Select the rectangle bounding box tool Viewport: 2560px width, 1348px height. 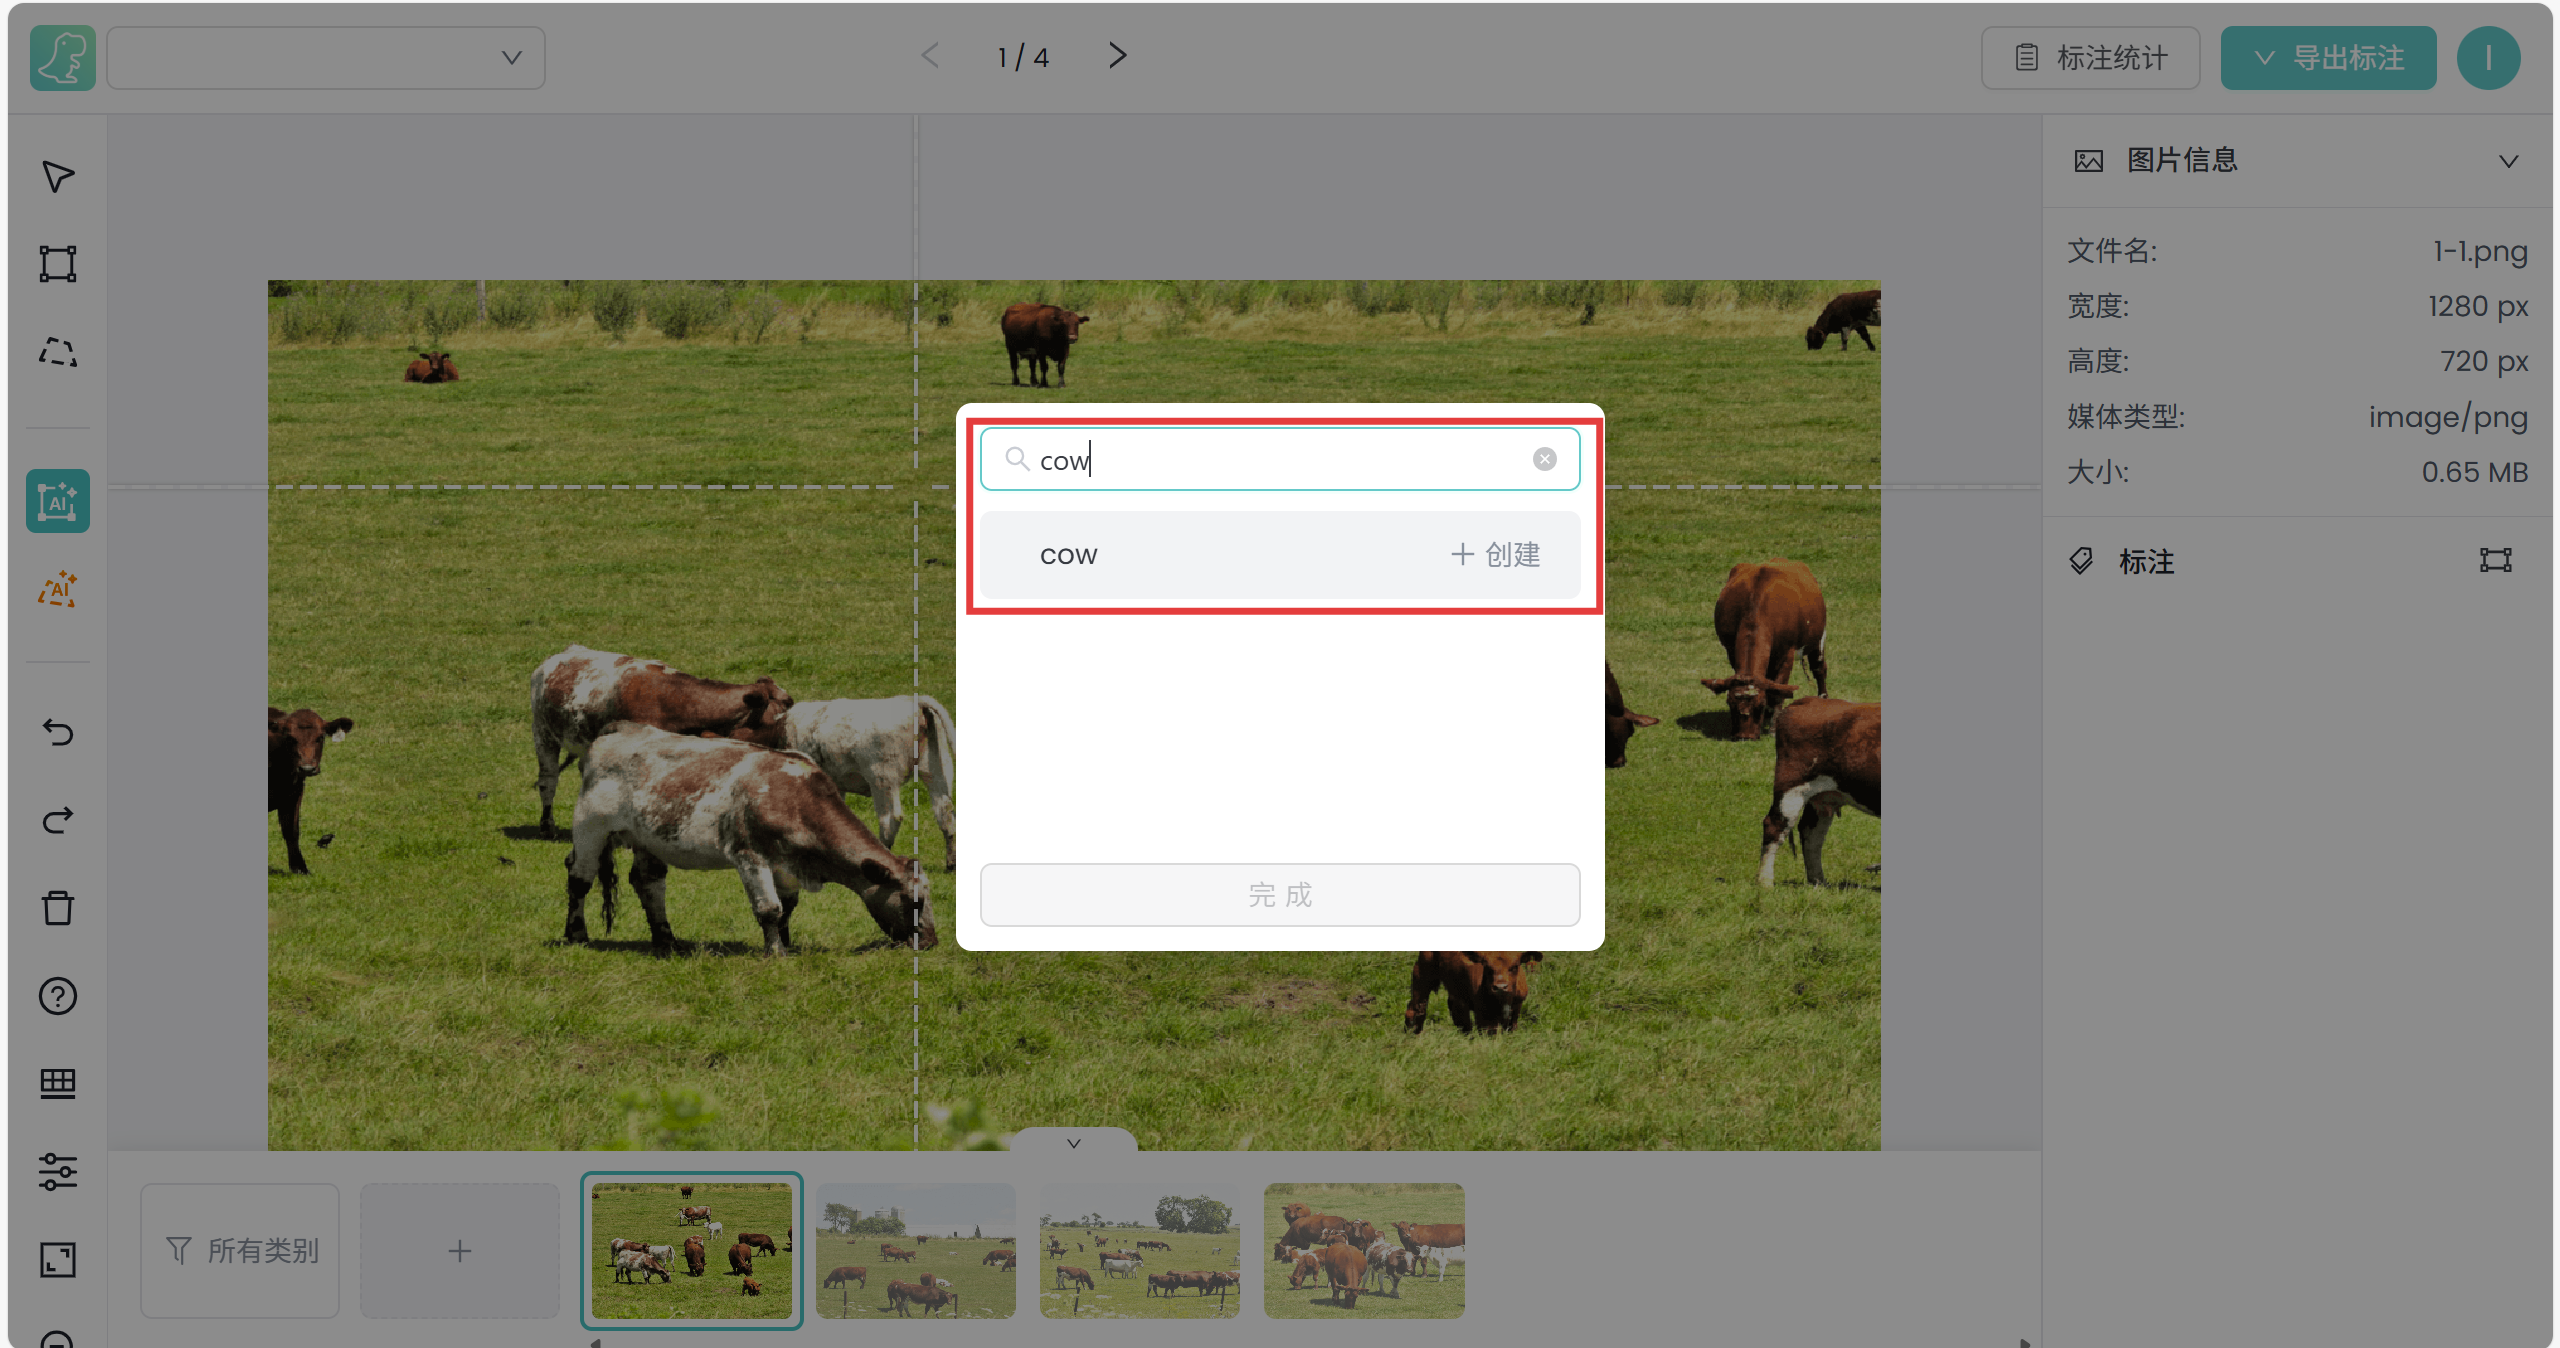[58, 264]
